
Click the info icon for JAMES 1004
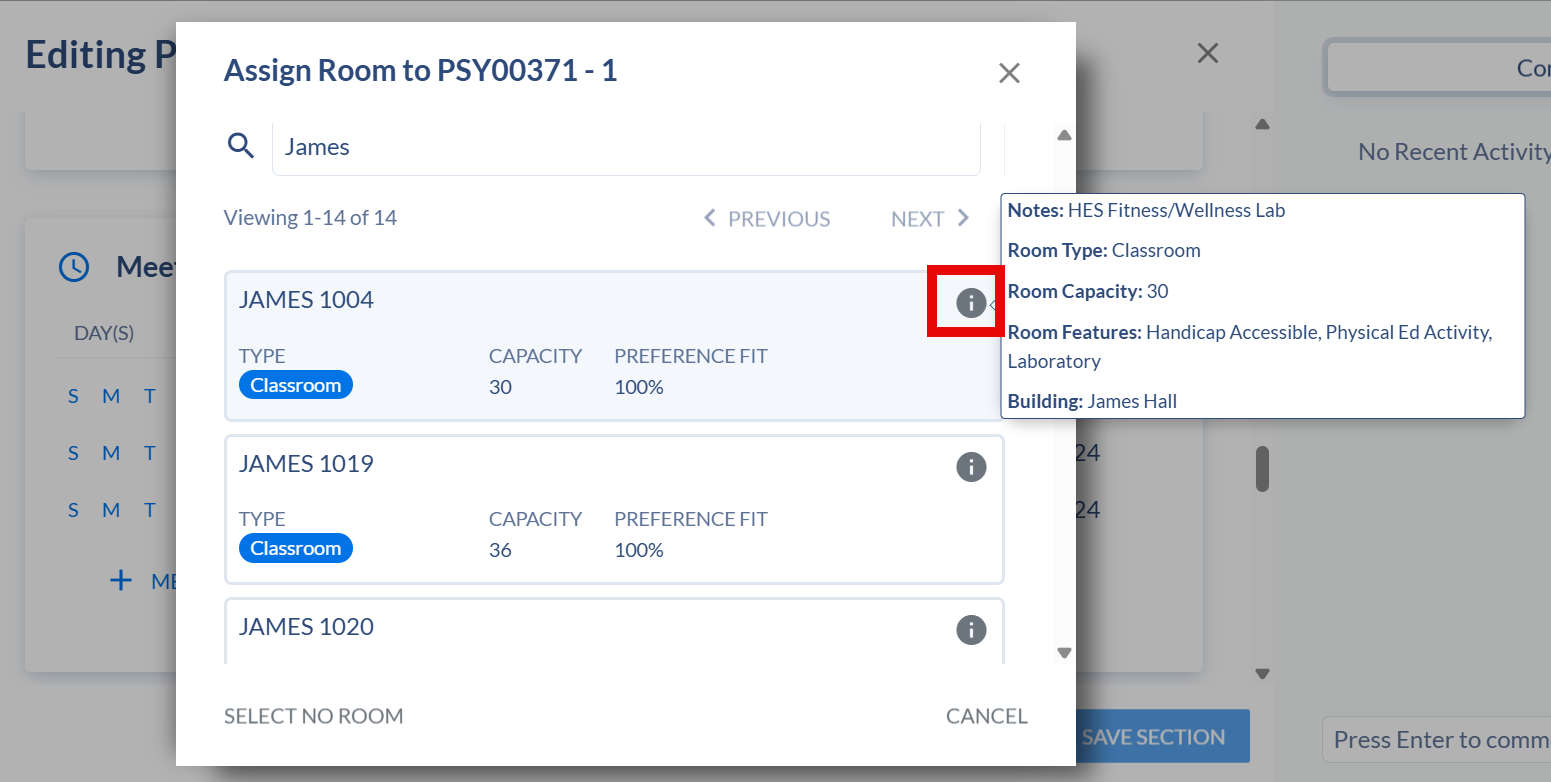971,303
